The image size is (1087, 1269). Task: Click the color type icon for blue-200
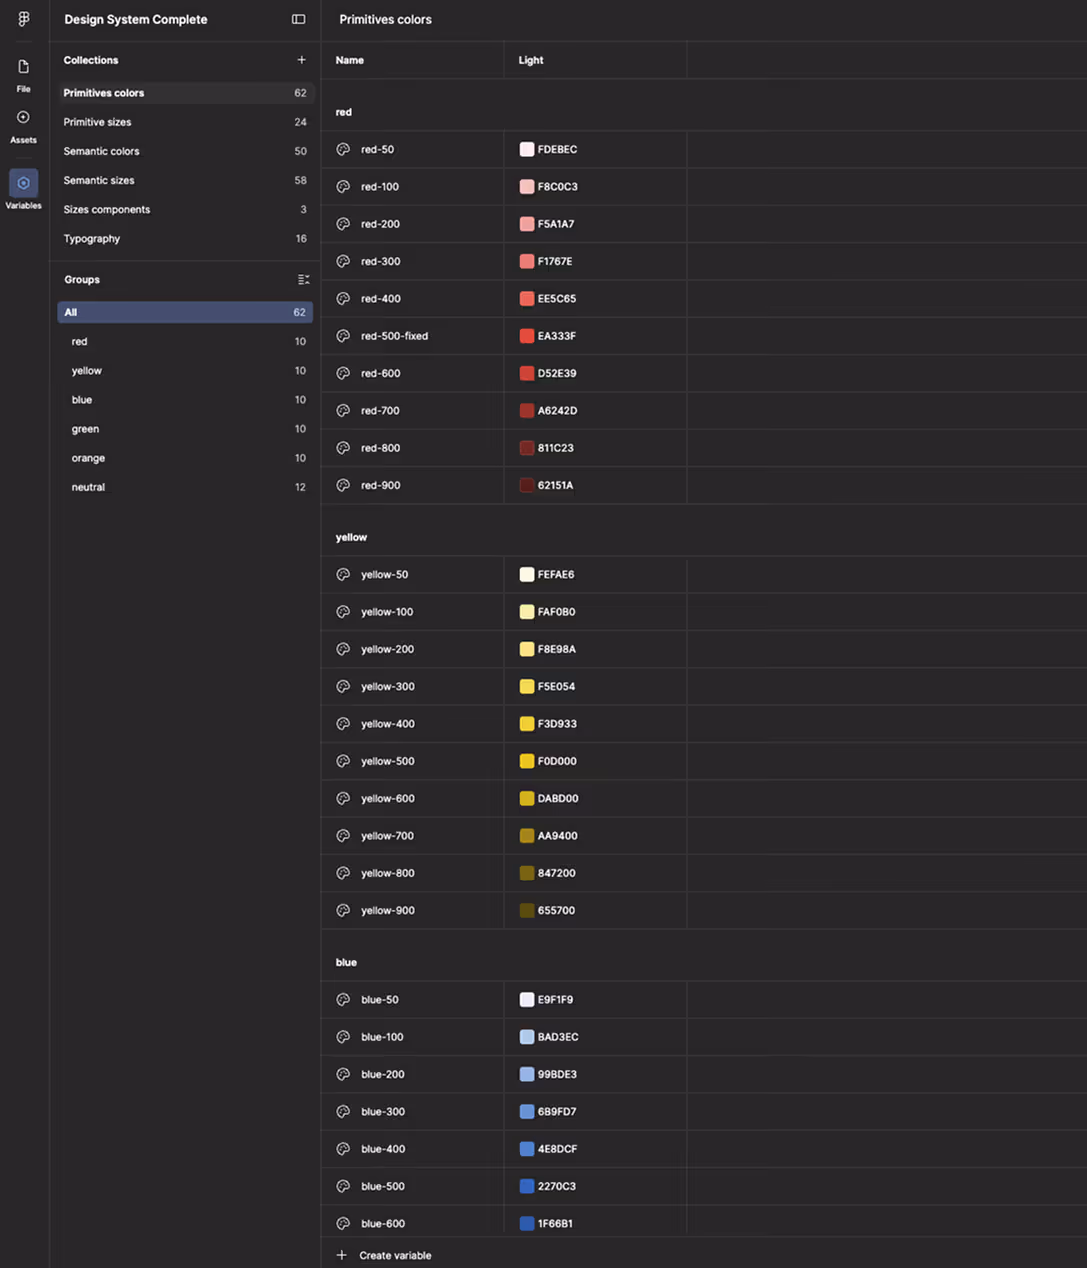343,1074
